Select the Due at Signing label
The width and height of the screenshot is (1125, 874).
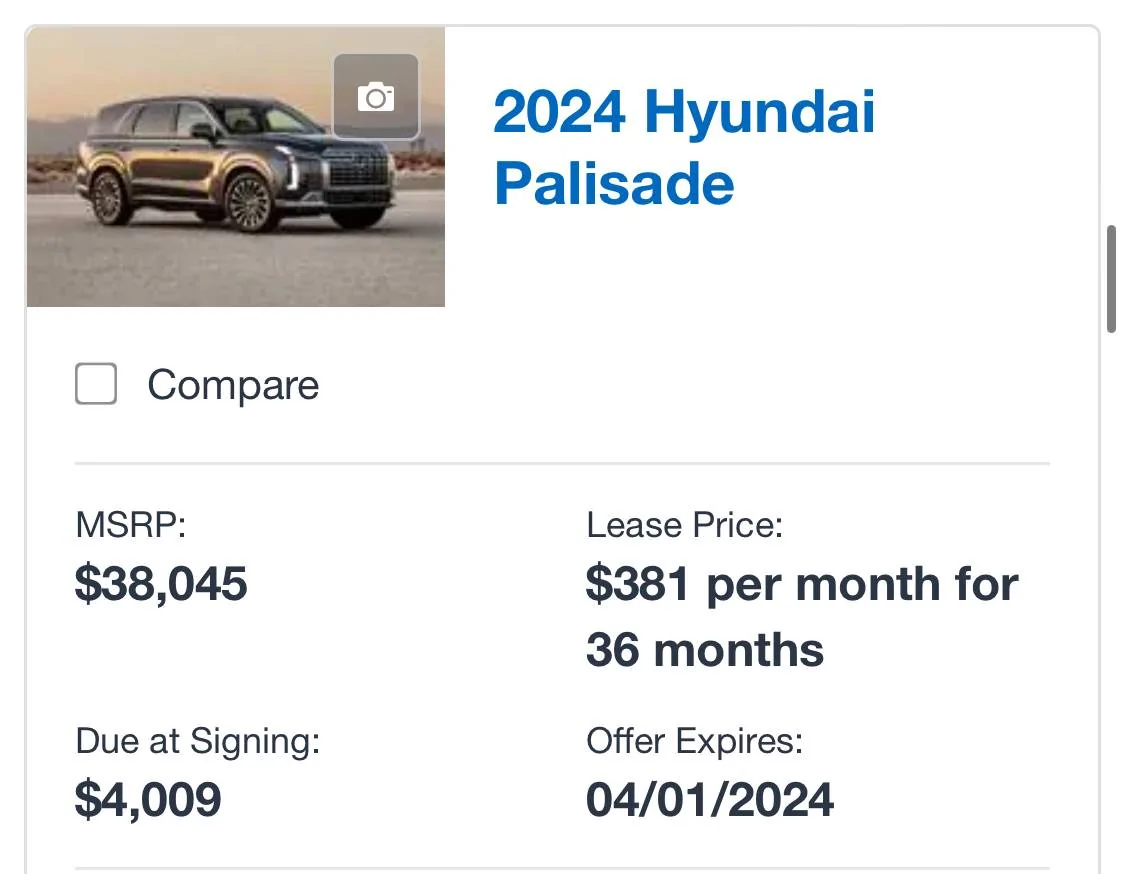197,741
